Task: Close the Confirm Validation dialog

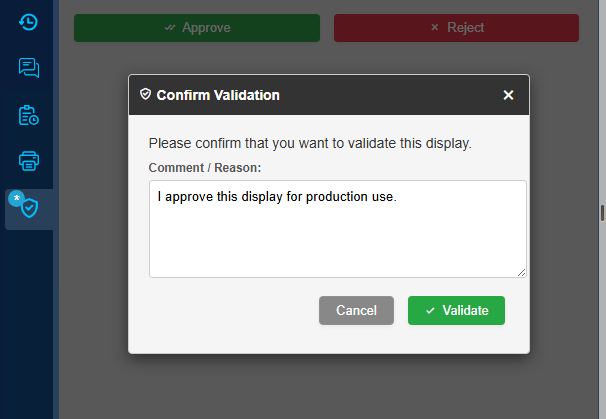Action: click(x=508, y=95)
